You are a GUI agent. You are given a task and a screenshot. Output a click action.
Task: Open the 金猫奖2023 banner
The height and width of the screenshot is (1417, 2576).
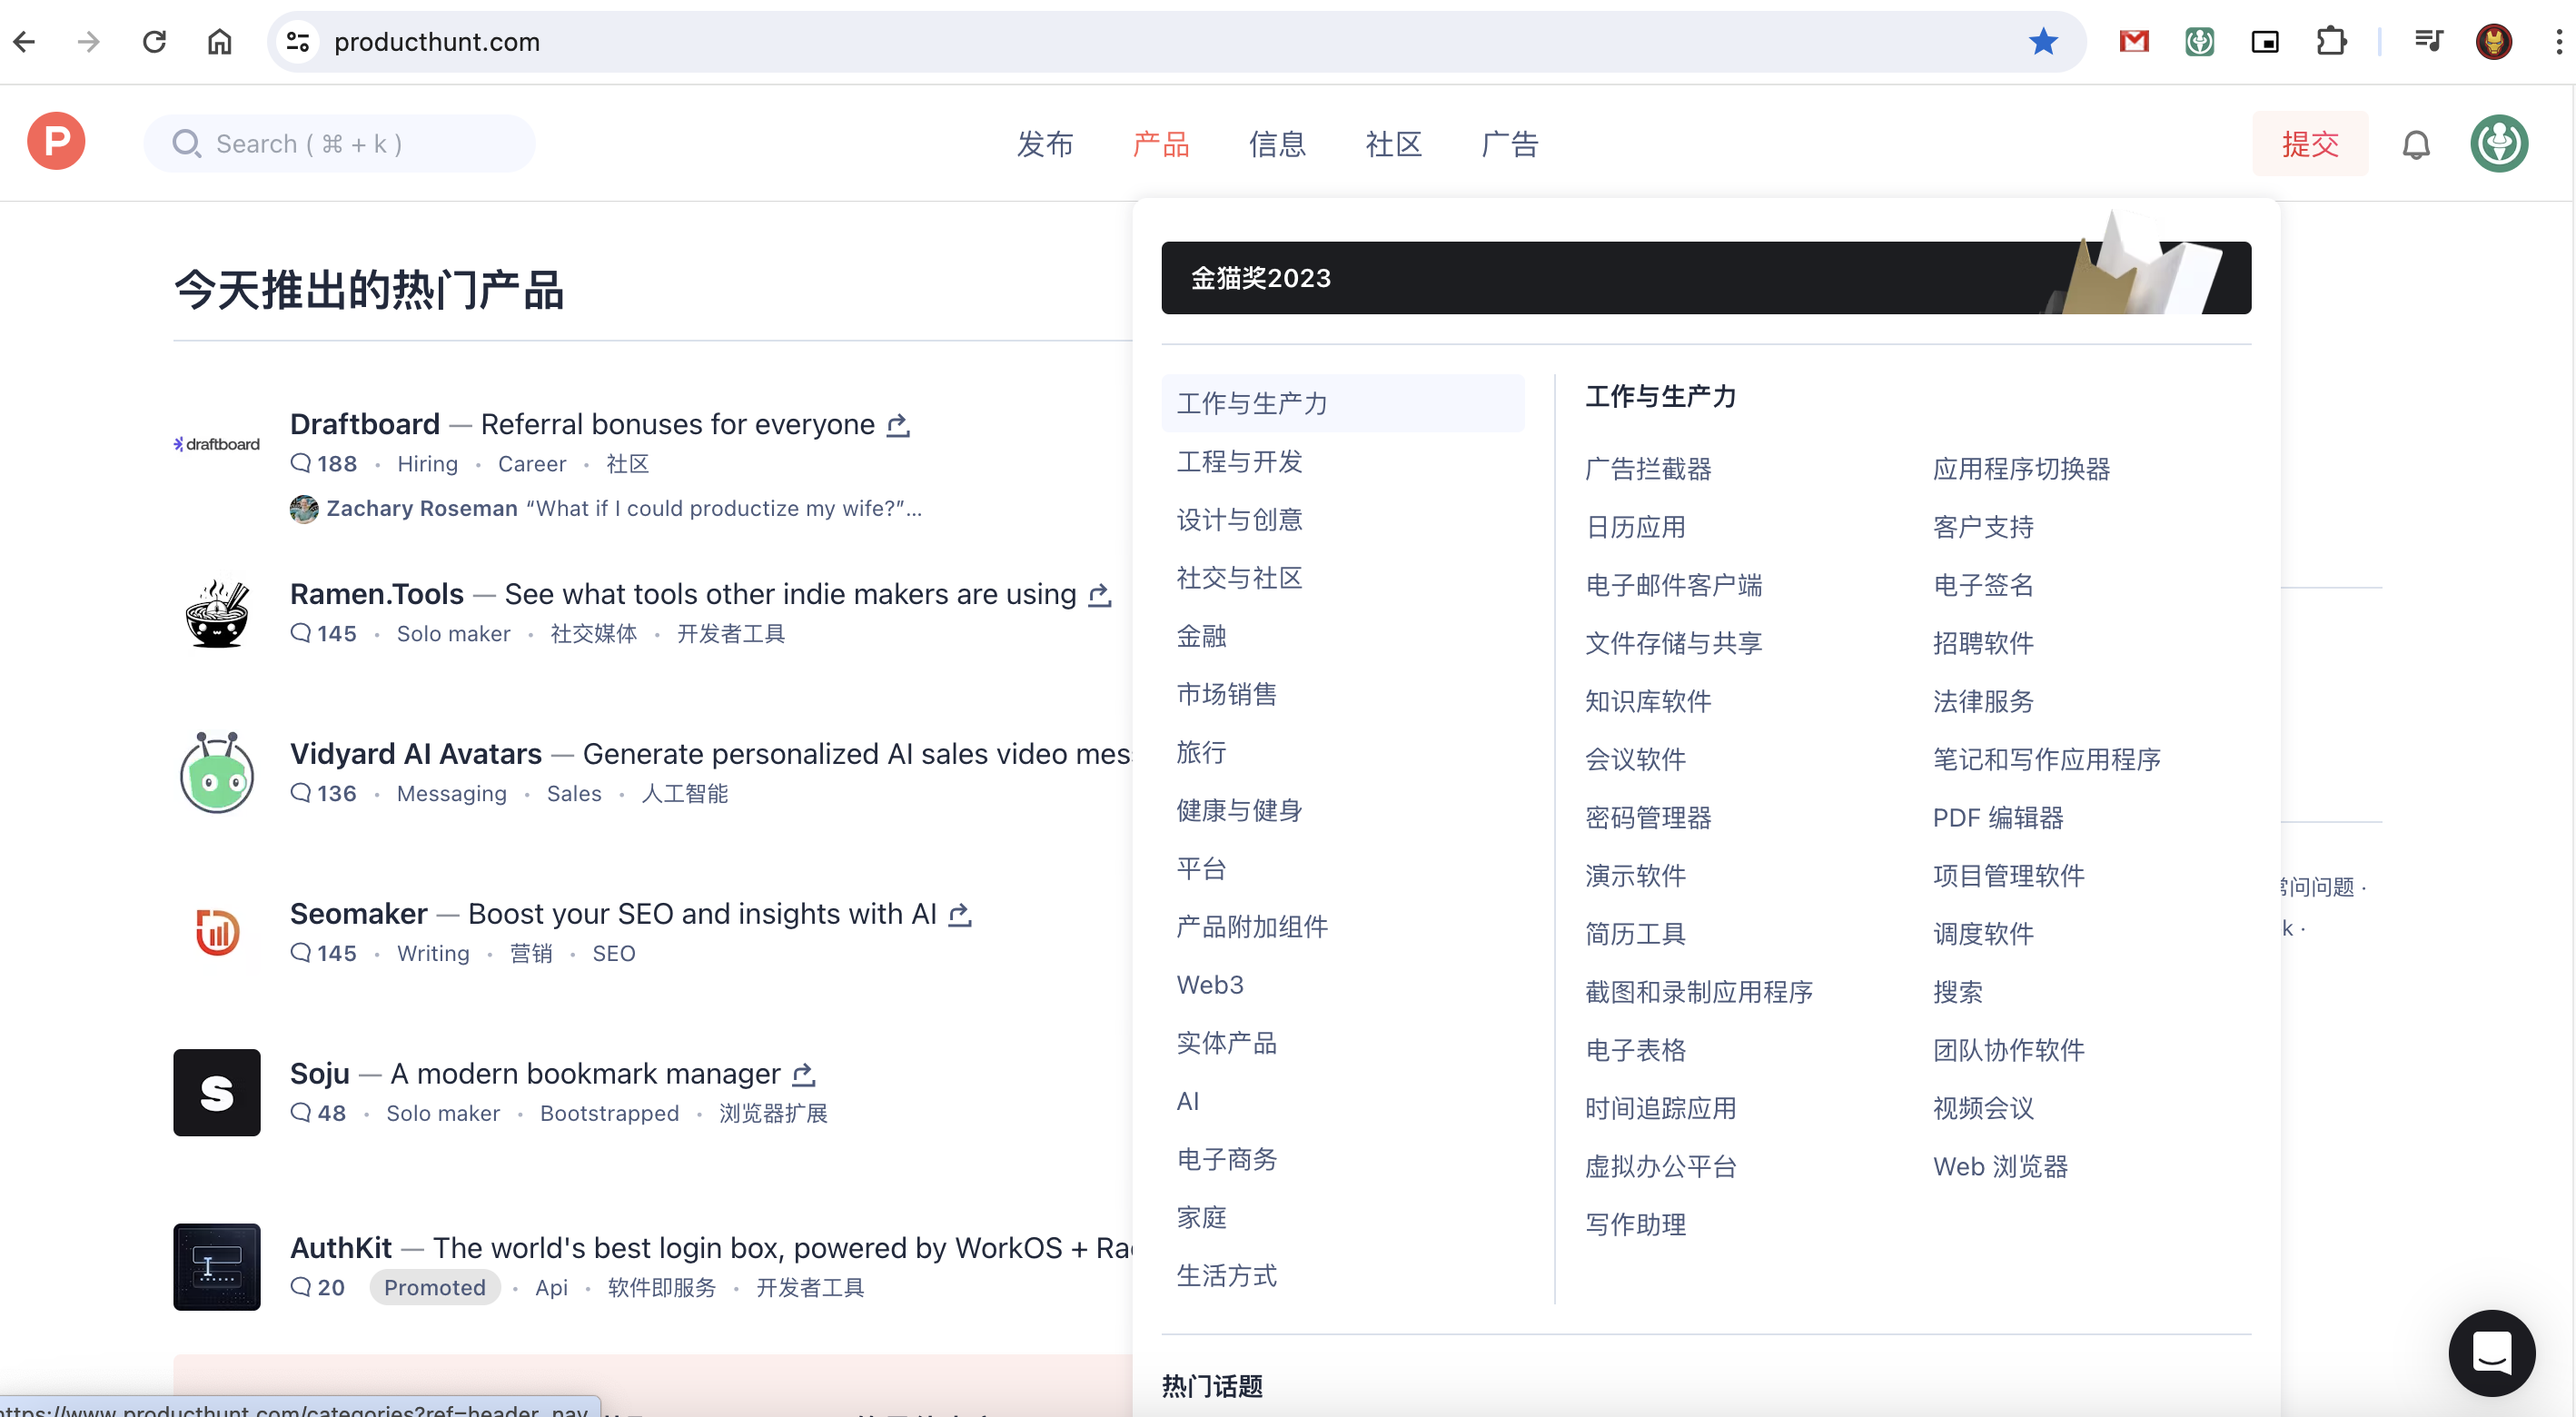1706,278
